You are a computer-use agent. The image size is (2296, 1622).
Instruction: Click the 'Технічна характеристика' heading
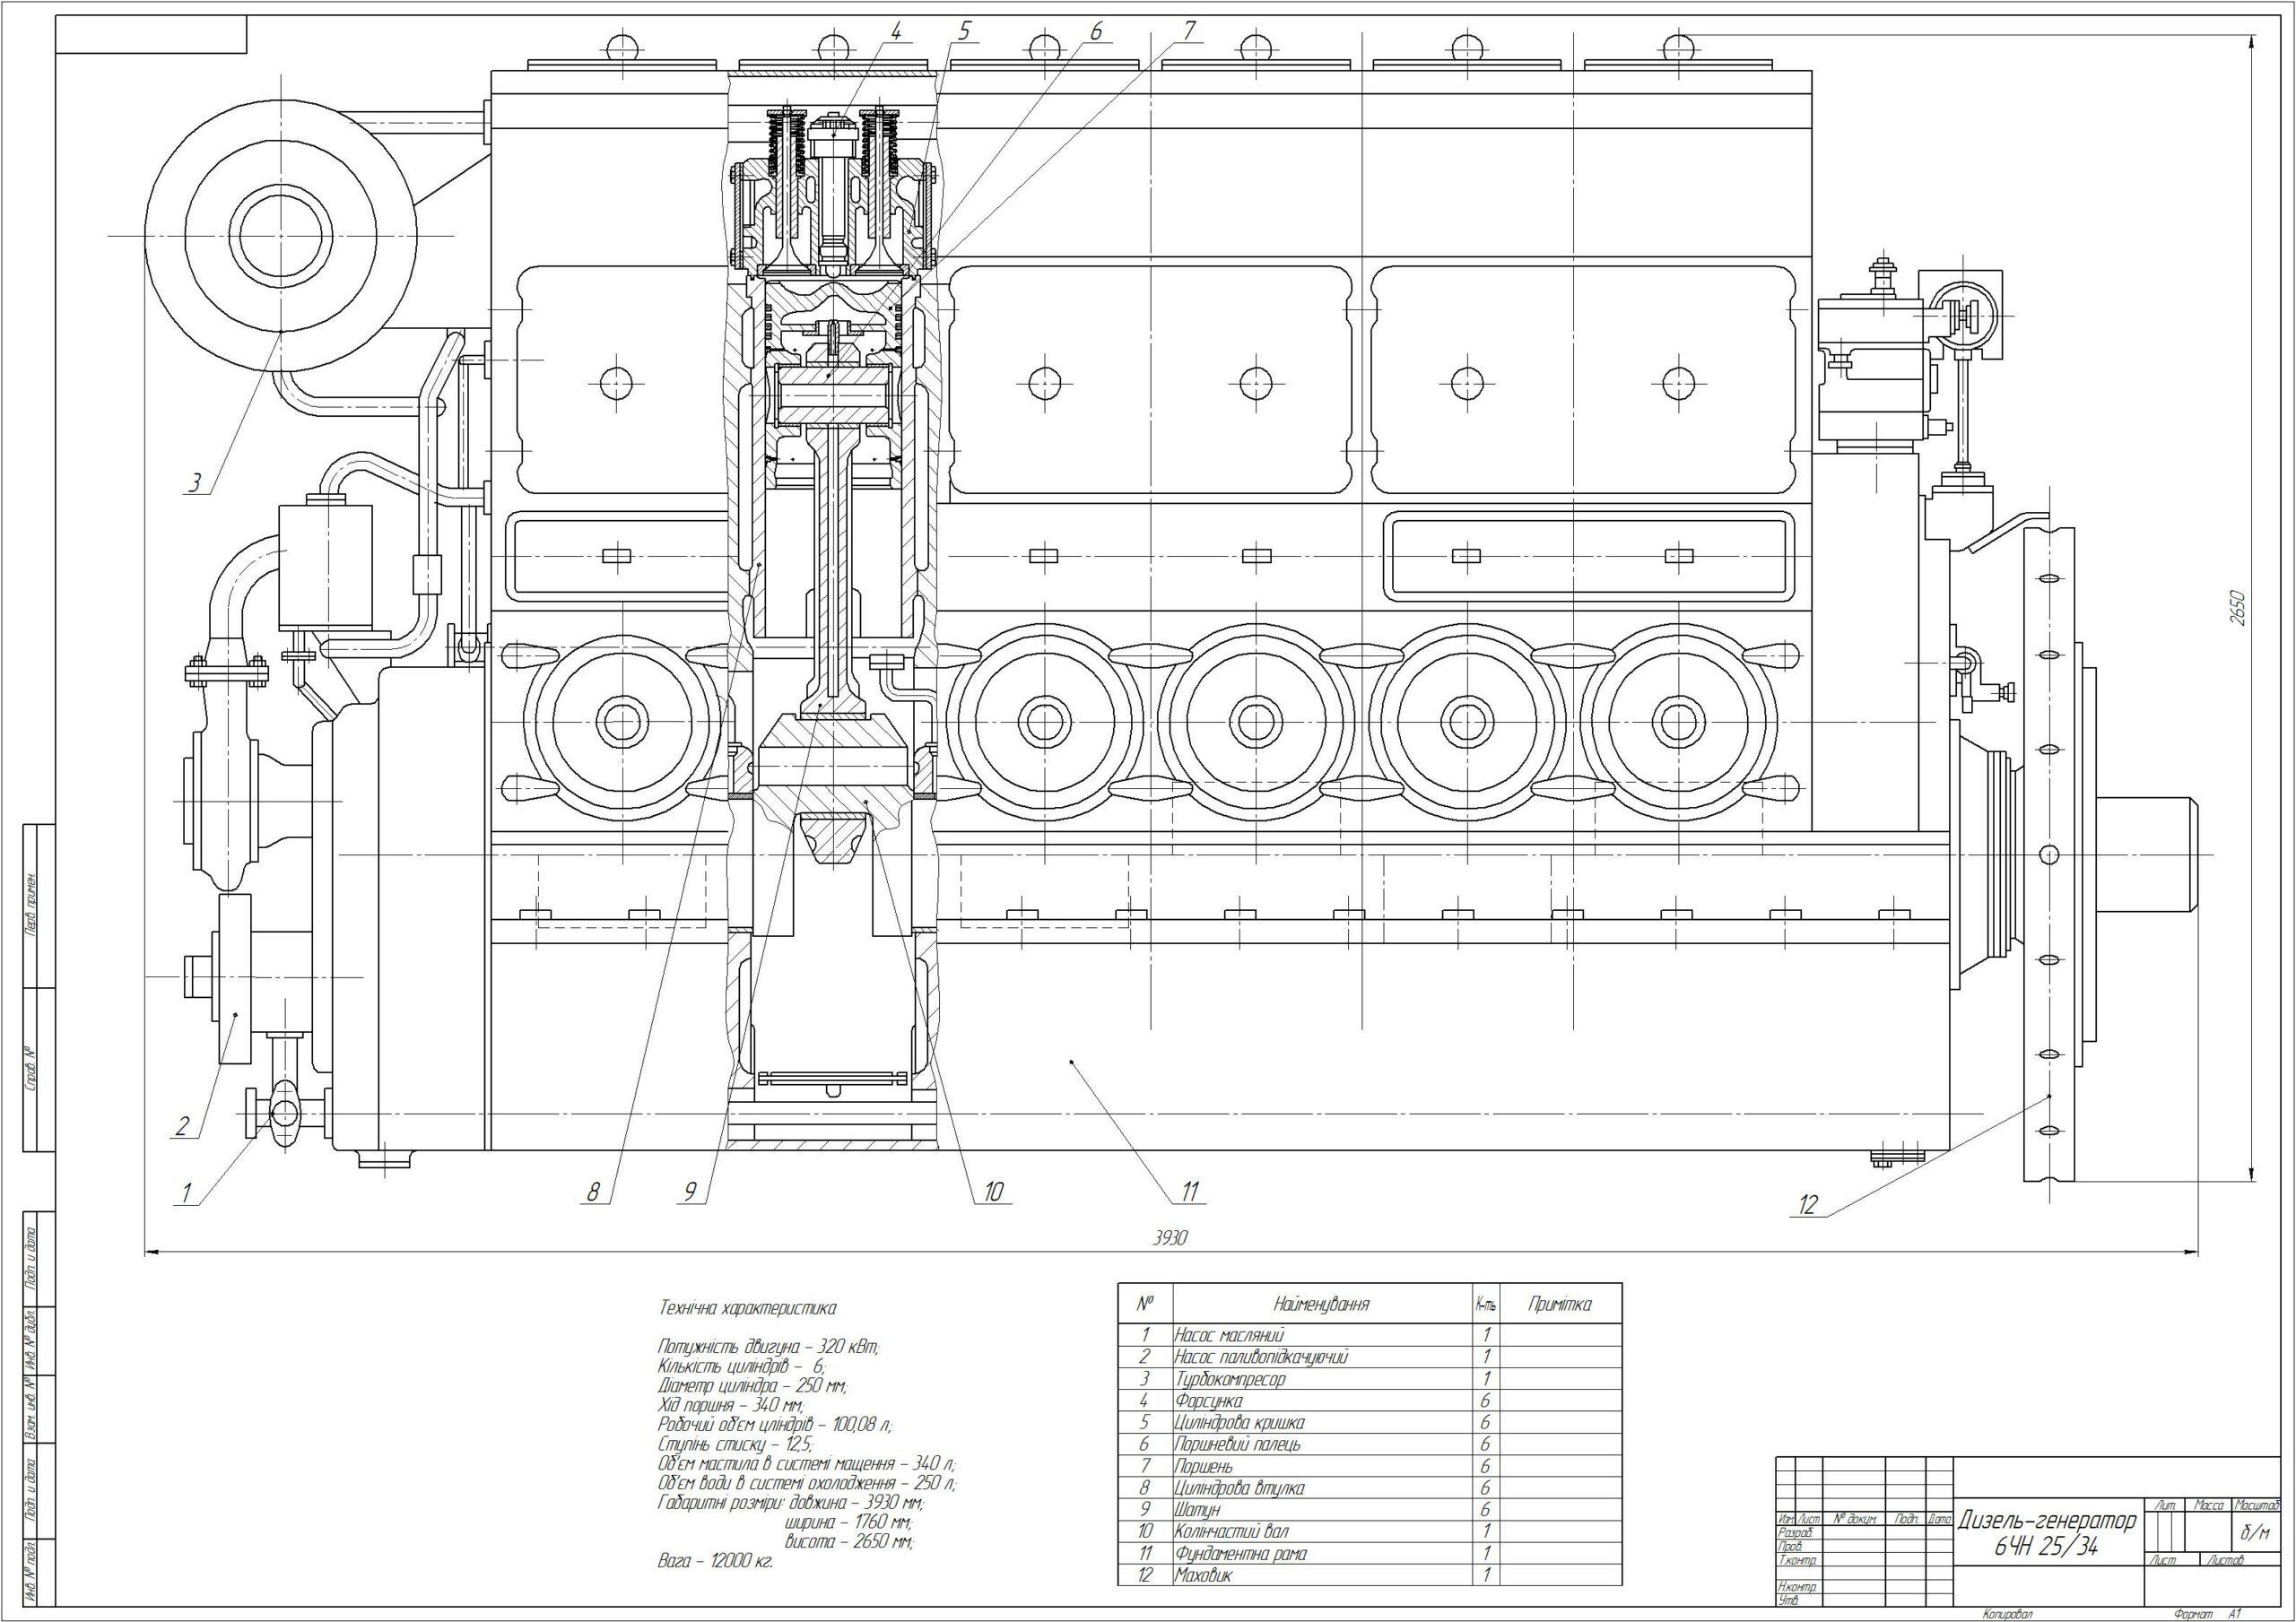[747, 1307]
